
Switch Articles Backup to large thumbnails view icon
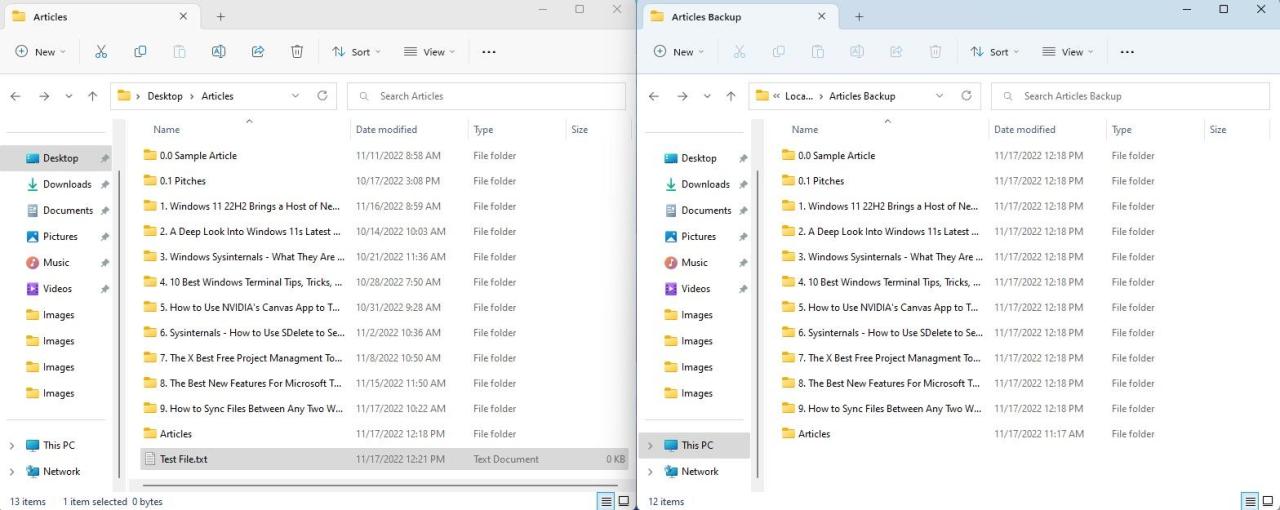coord(1267,501)
